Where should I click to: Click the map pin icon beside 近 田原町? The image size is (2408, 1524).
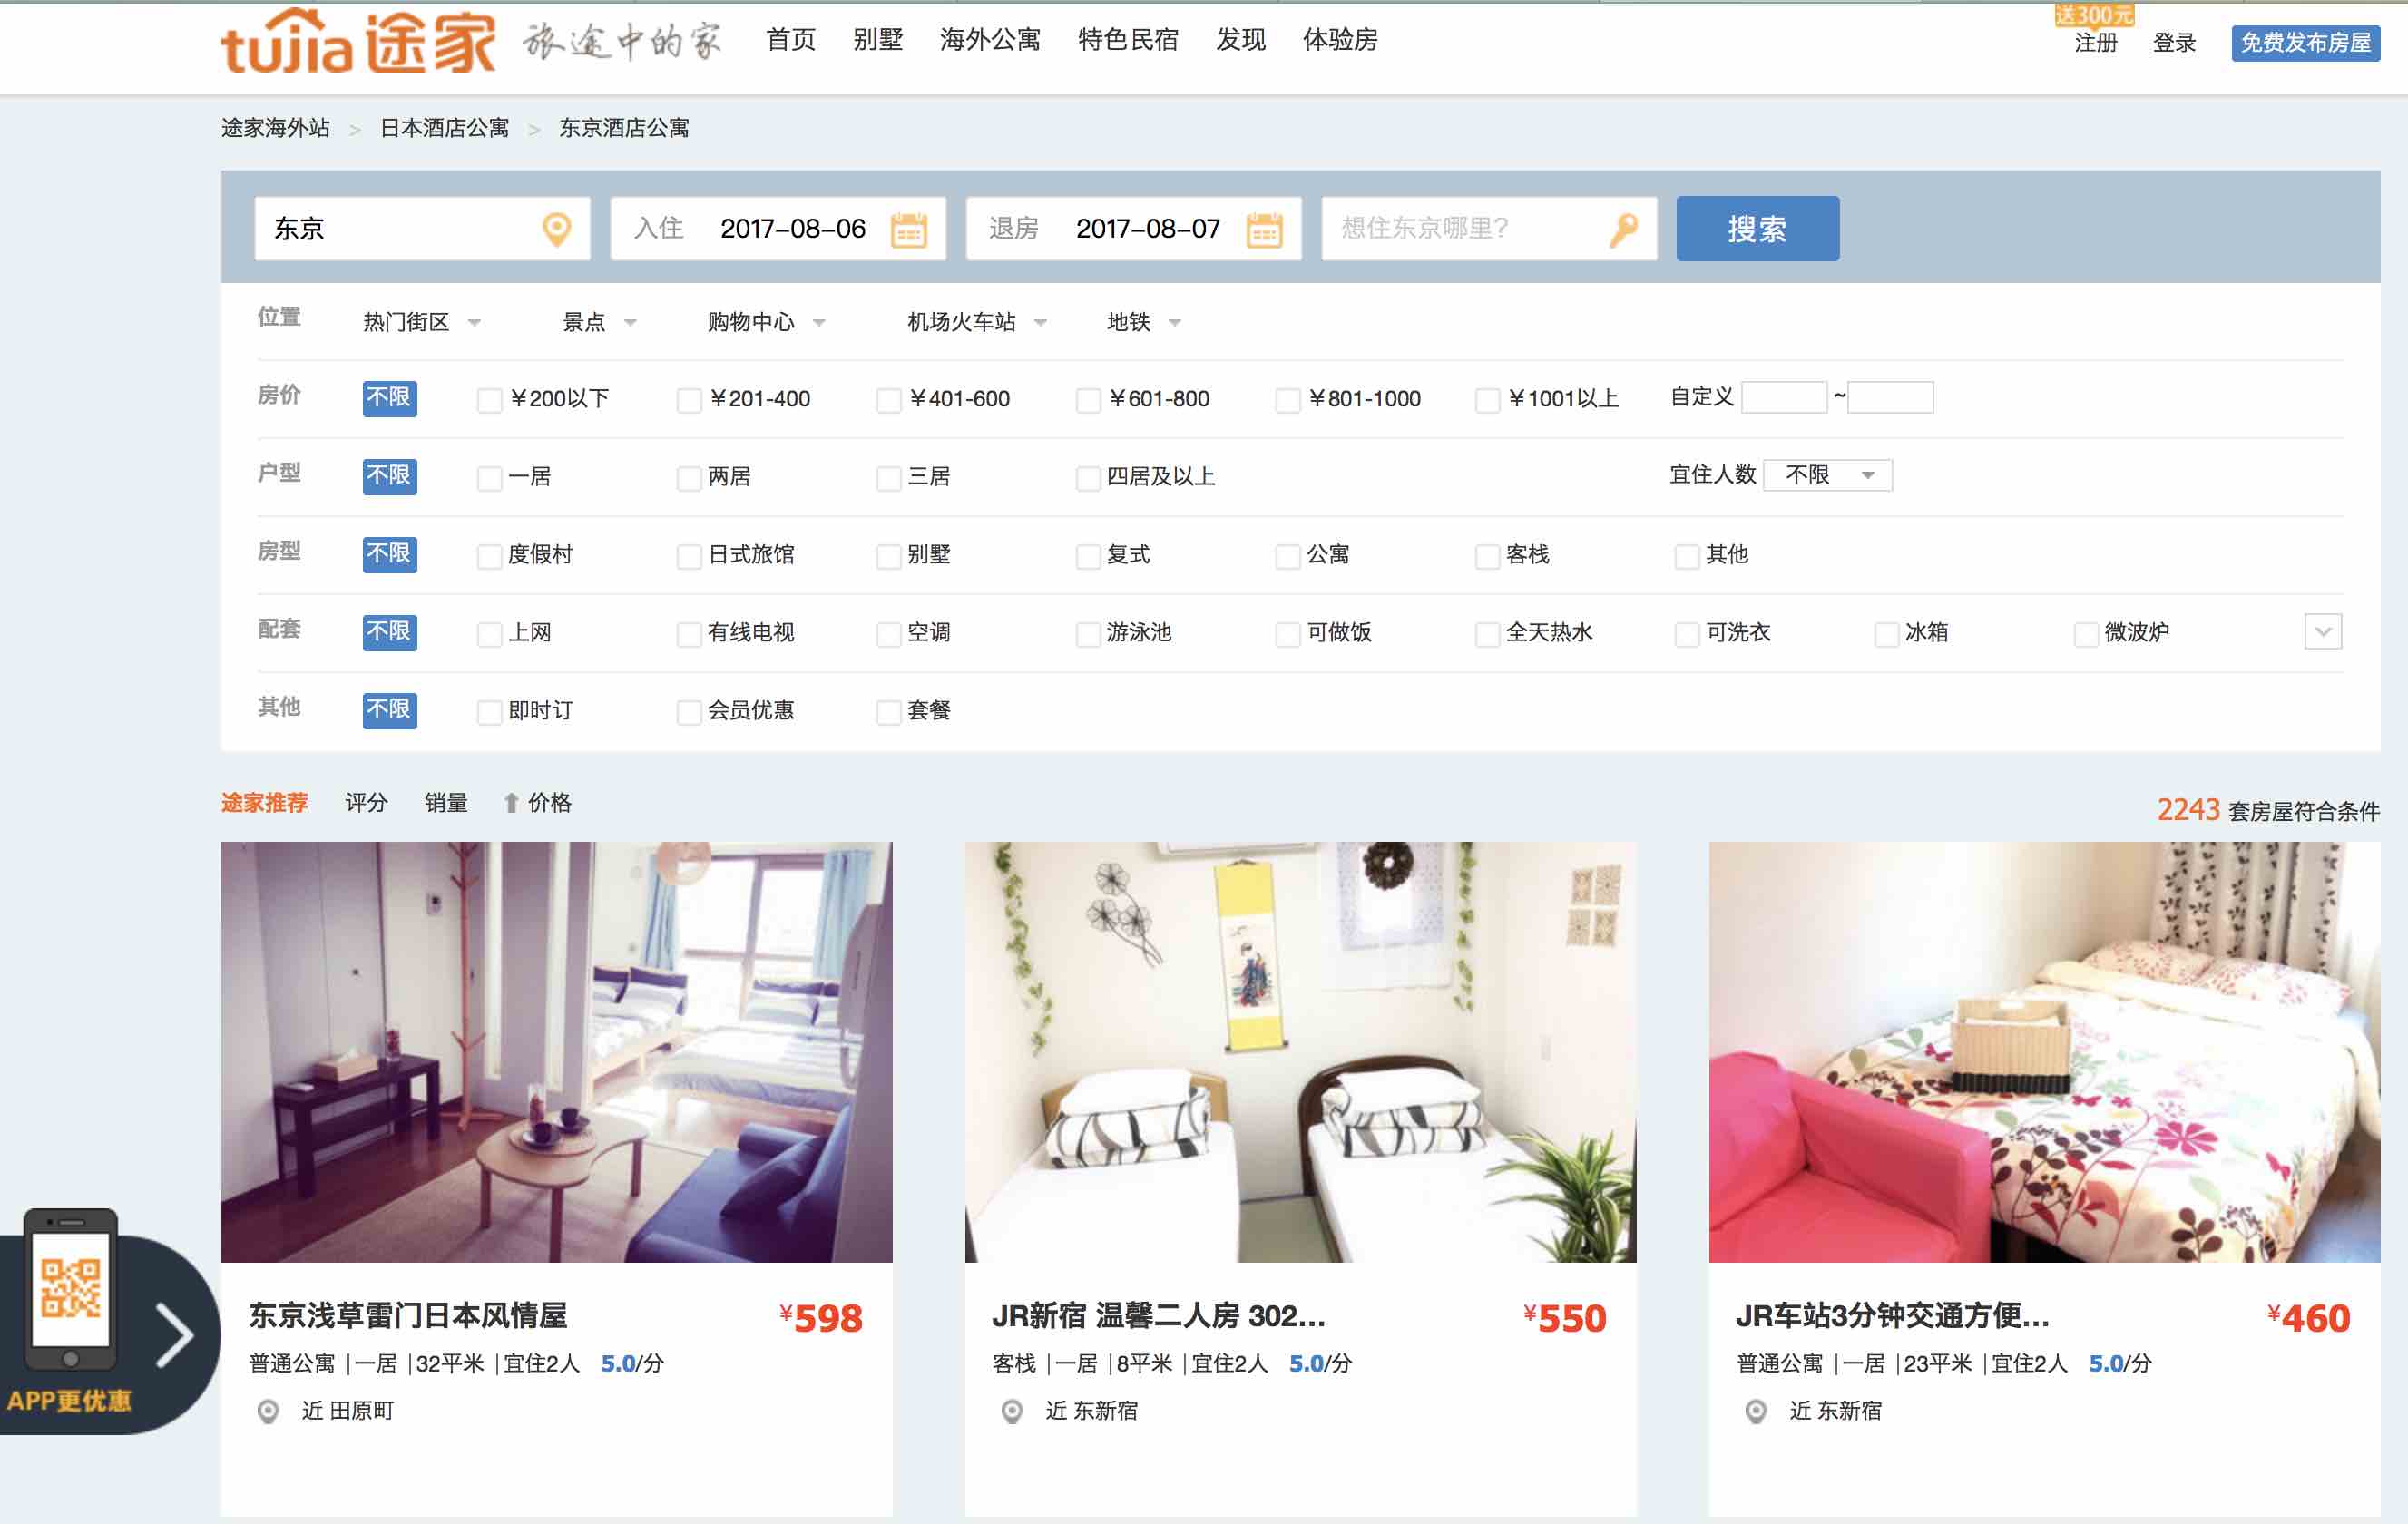point(268,1411)
